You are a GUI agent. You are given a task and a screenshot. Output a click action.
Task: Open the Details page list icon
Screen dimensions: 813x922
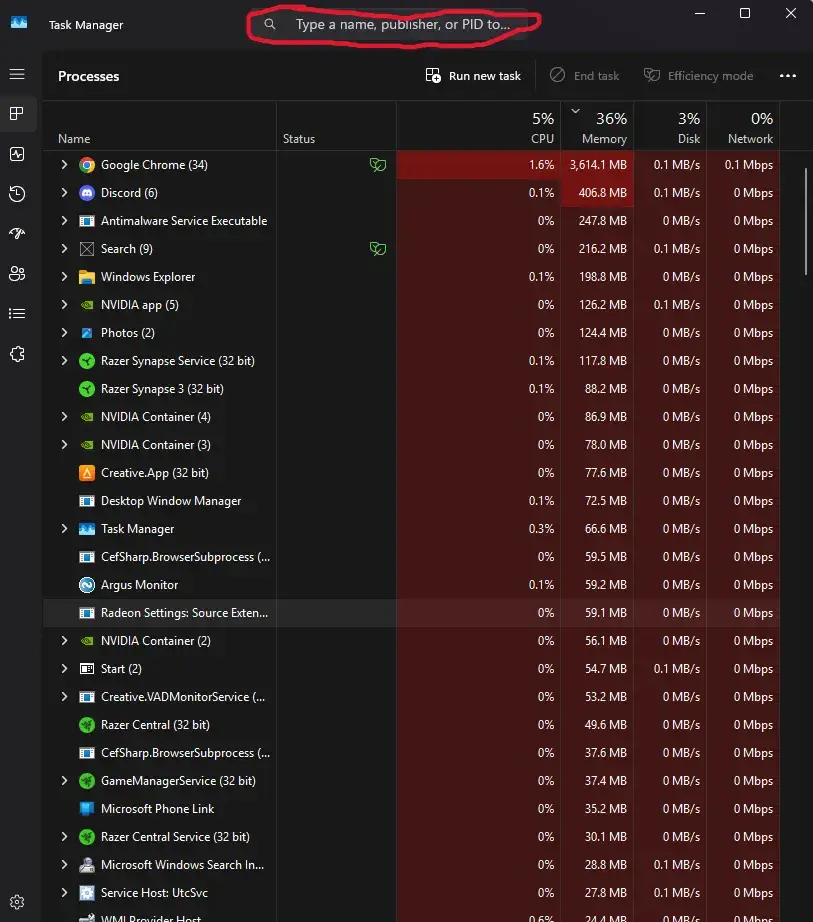pyautogui.click(x=16, y=314)
